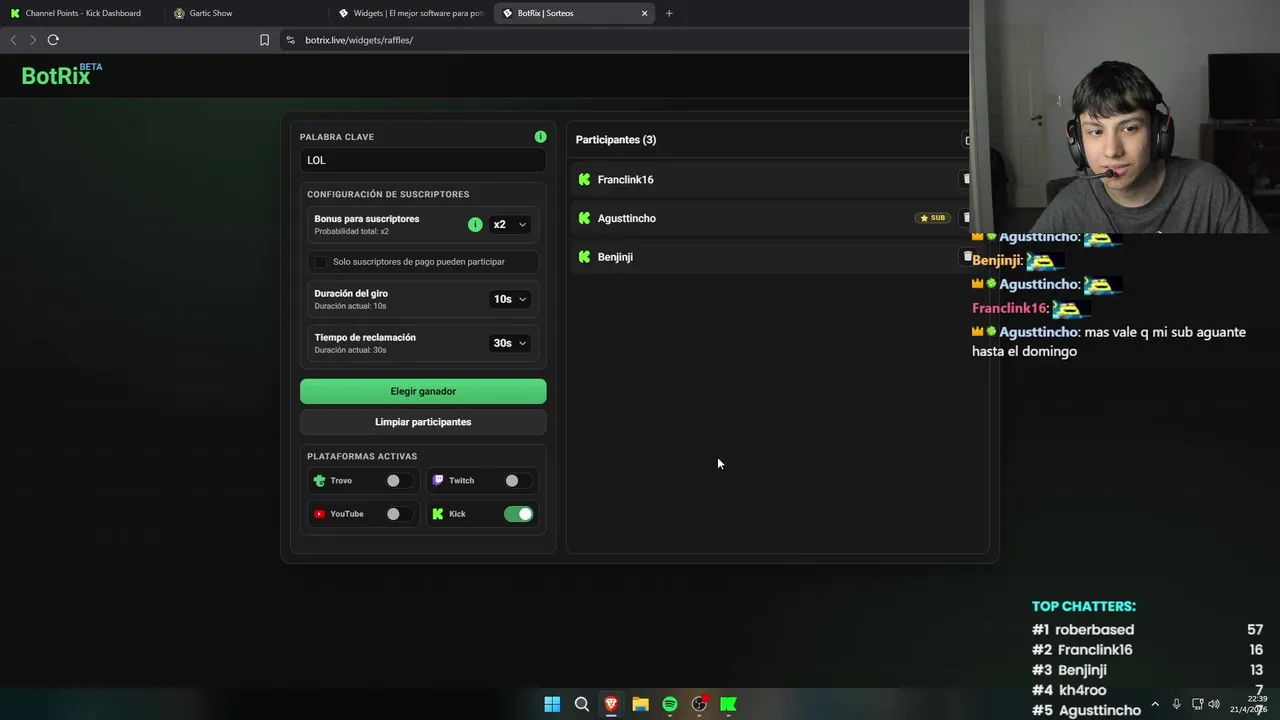
Task: Click the BotRix BETA logo
Action: [62, 75]
